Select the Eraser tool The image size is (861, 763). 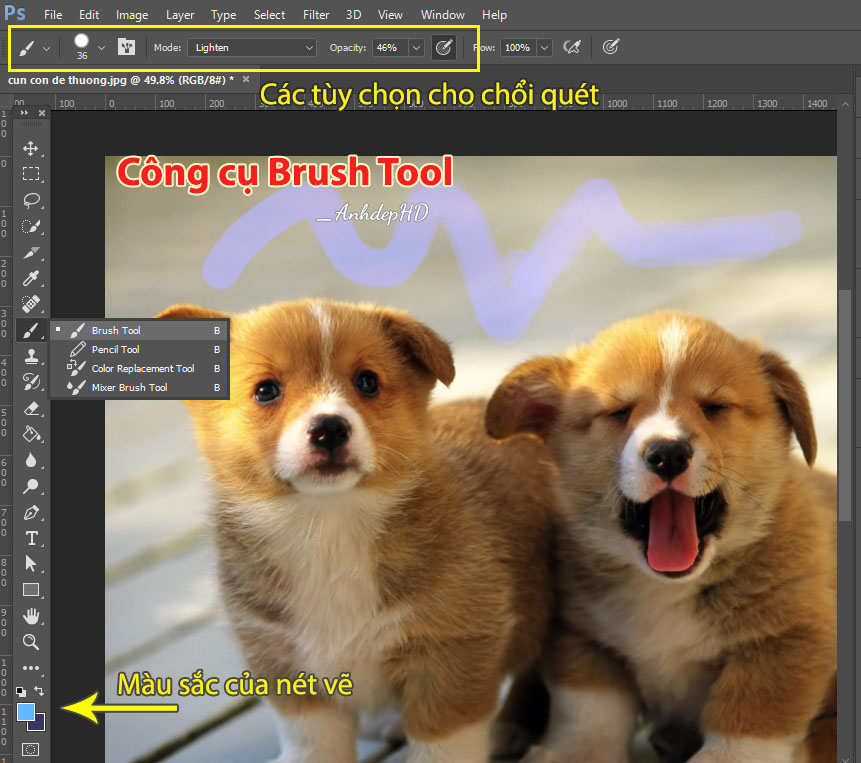coord(31,408)
